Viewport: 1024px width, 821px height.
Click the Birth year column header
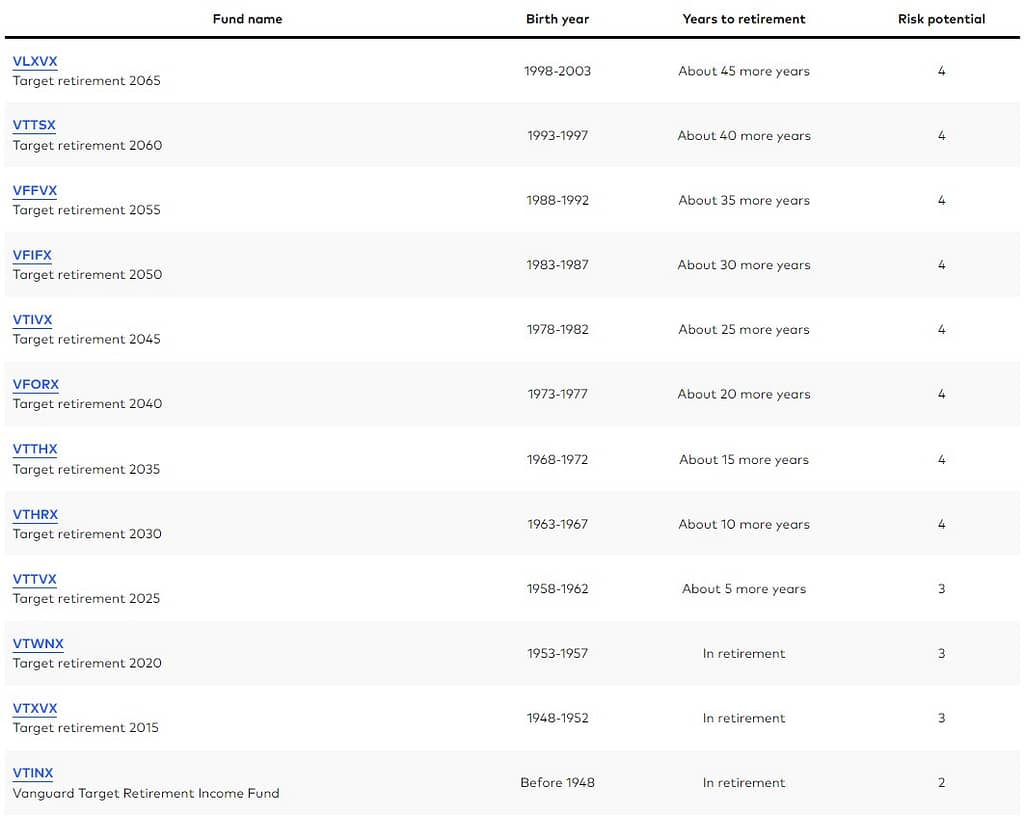557,19
